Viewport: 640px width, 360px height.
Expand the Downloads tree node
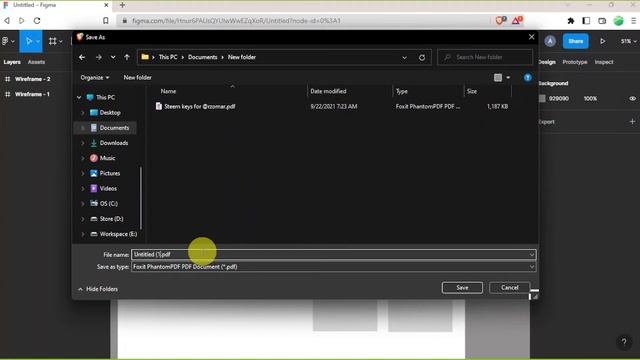[83, 143]
